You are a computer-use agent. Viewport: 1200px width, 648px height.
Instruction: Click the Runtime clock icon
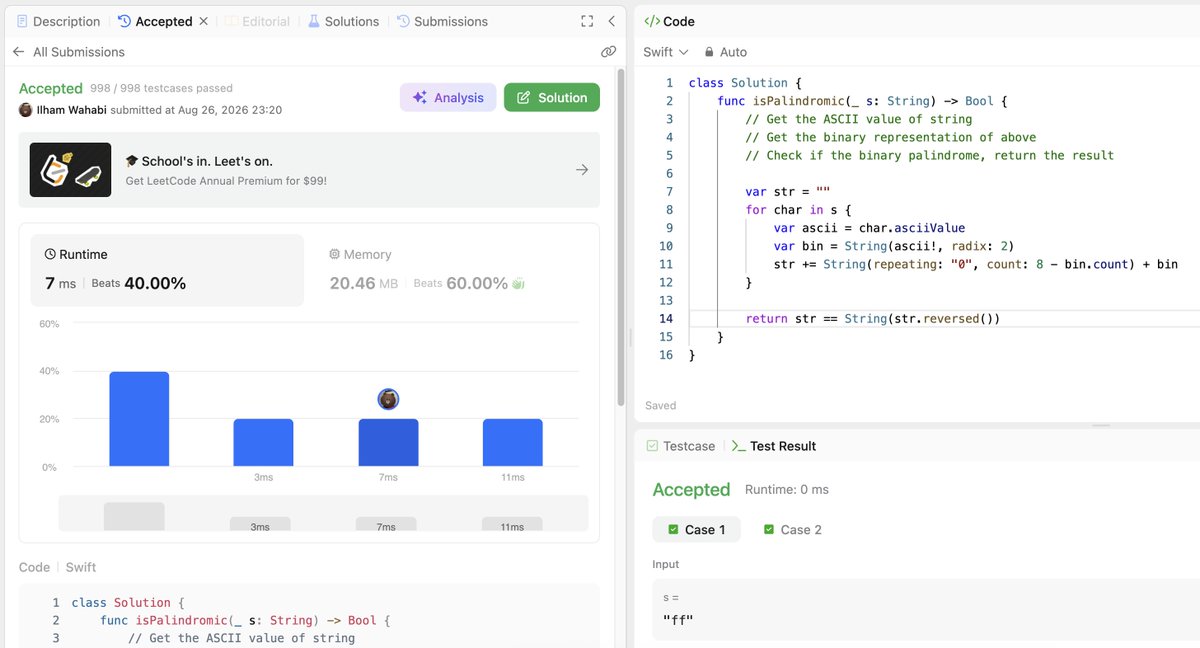pyautogui.click(x=49, y=255)
